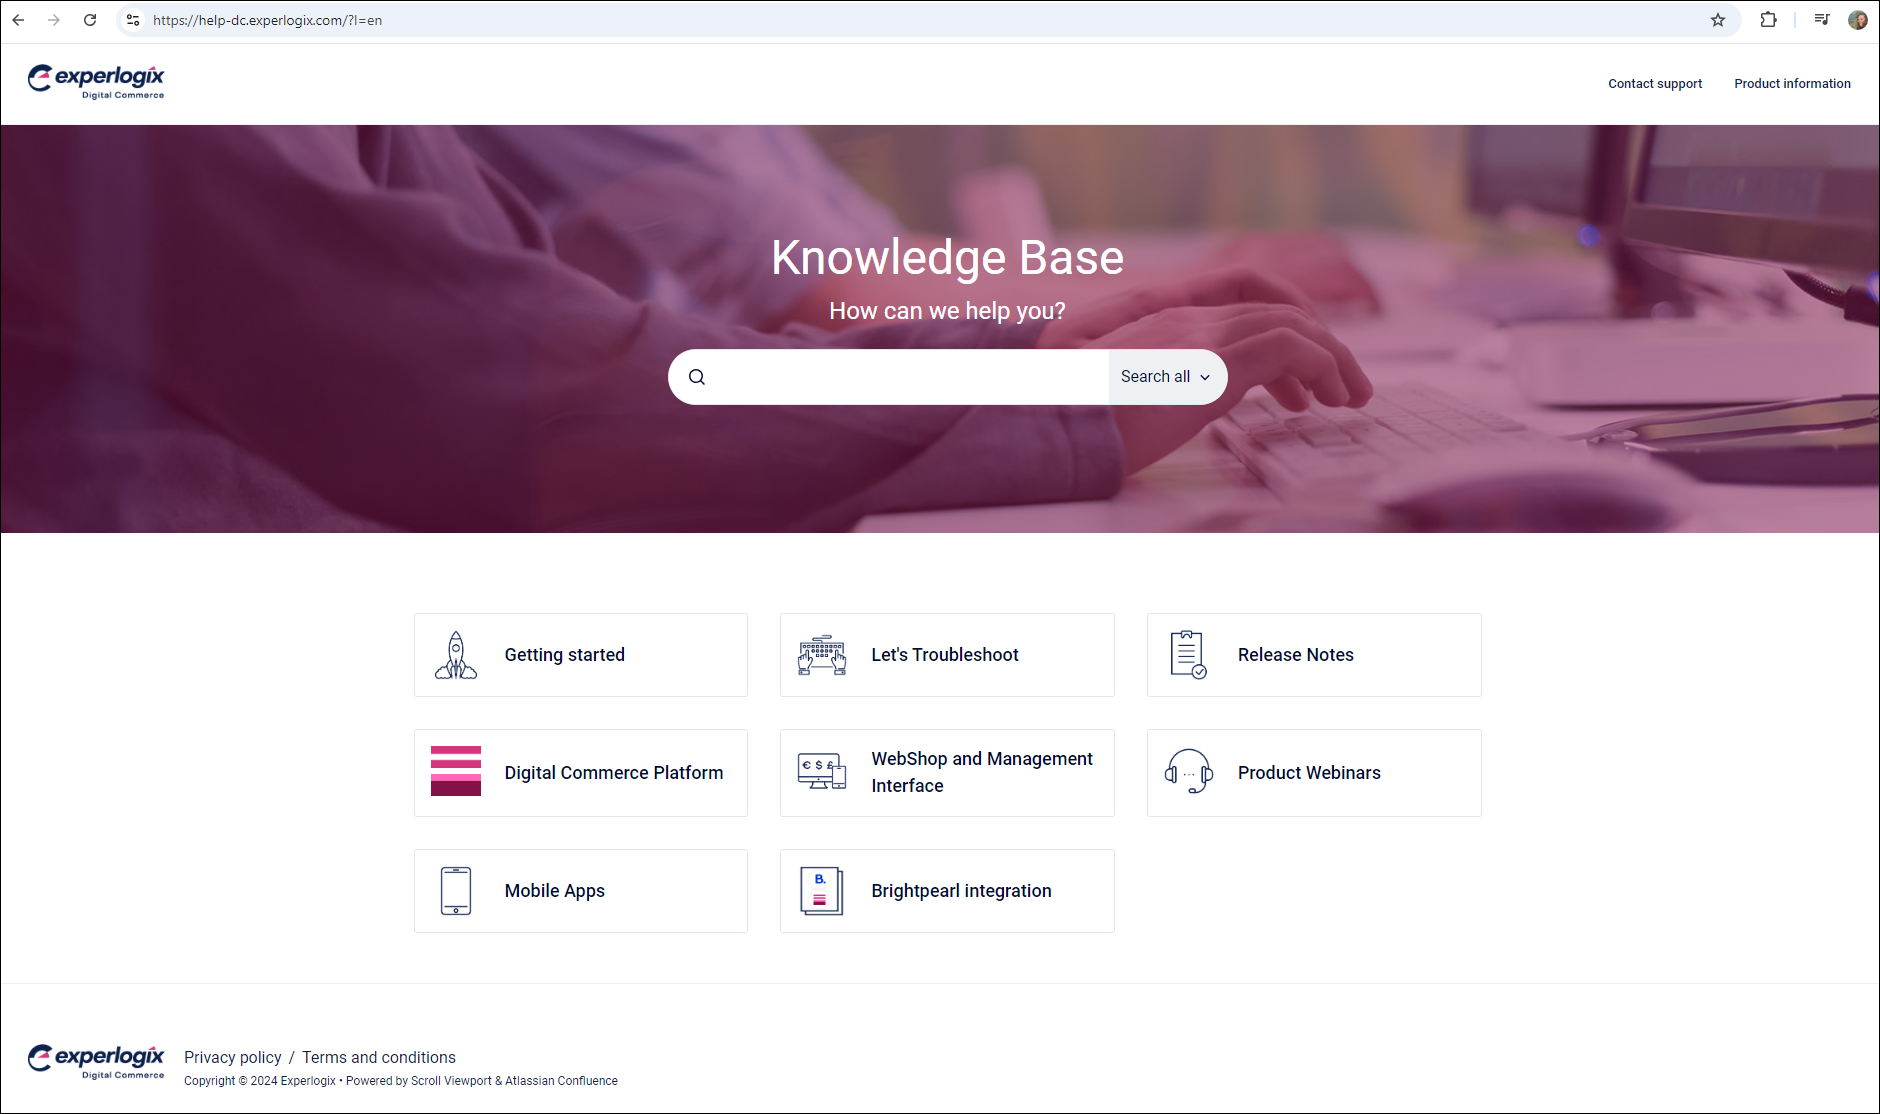1880x1114 pixels.
Task: Open the site permissions icon in address bar
Action: pyautogui.click(x=132, y=19)
